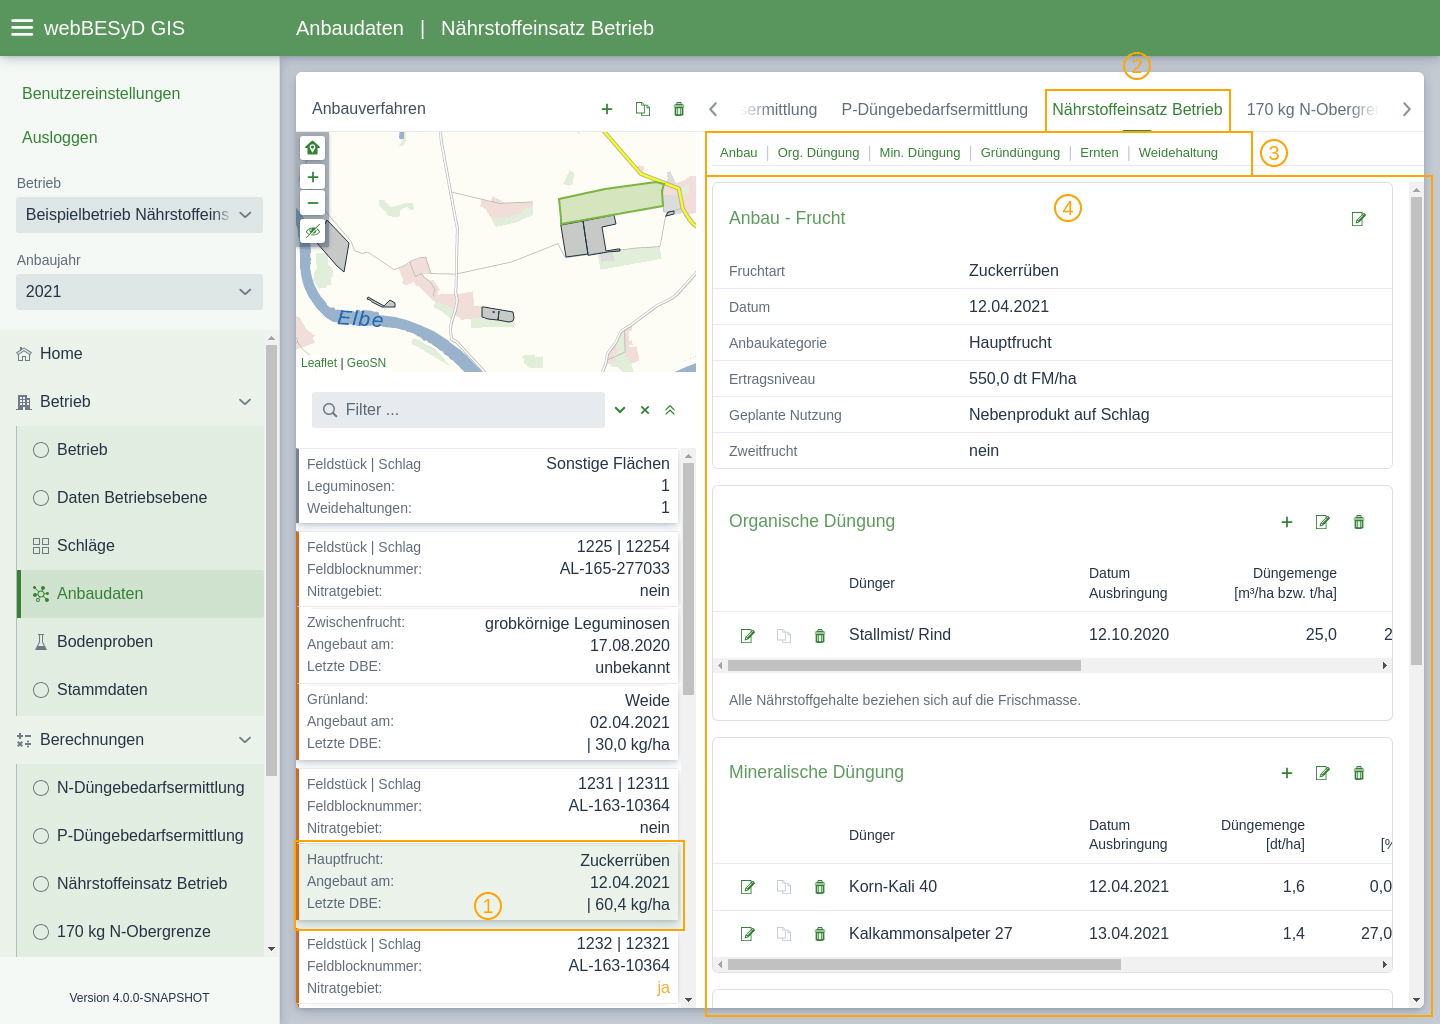The image size is (1440, 1024).
Task: Open the 170 kg N-Obergrenze tab
Action: tap(1312, 110)
